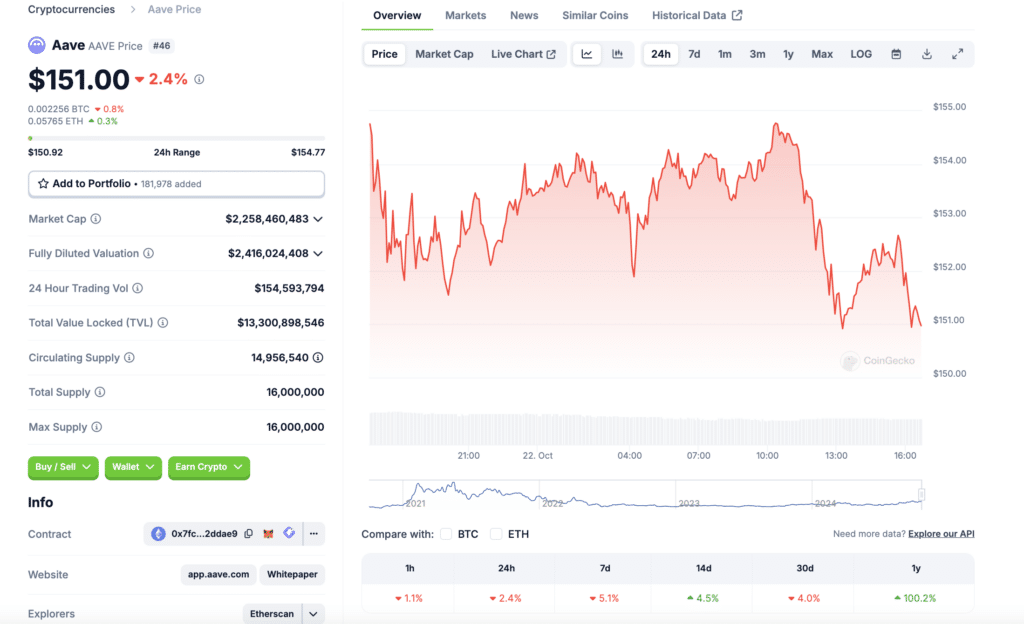1024x624 pixels.
Task: Click external link icon beside Historical Data
Action: pos(737,15)
